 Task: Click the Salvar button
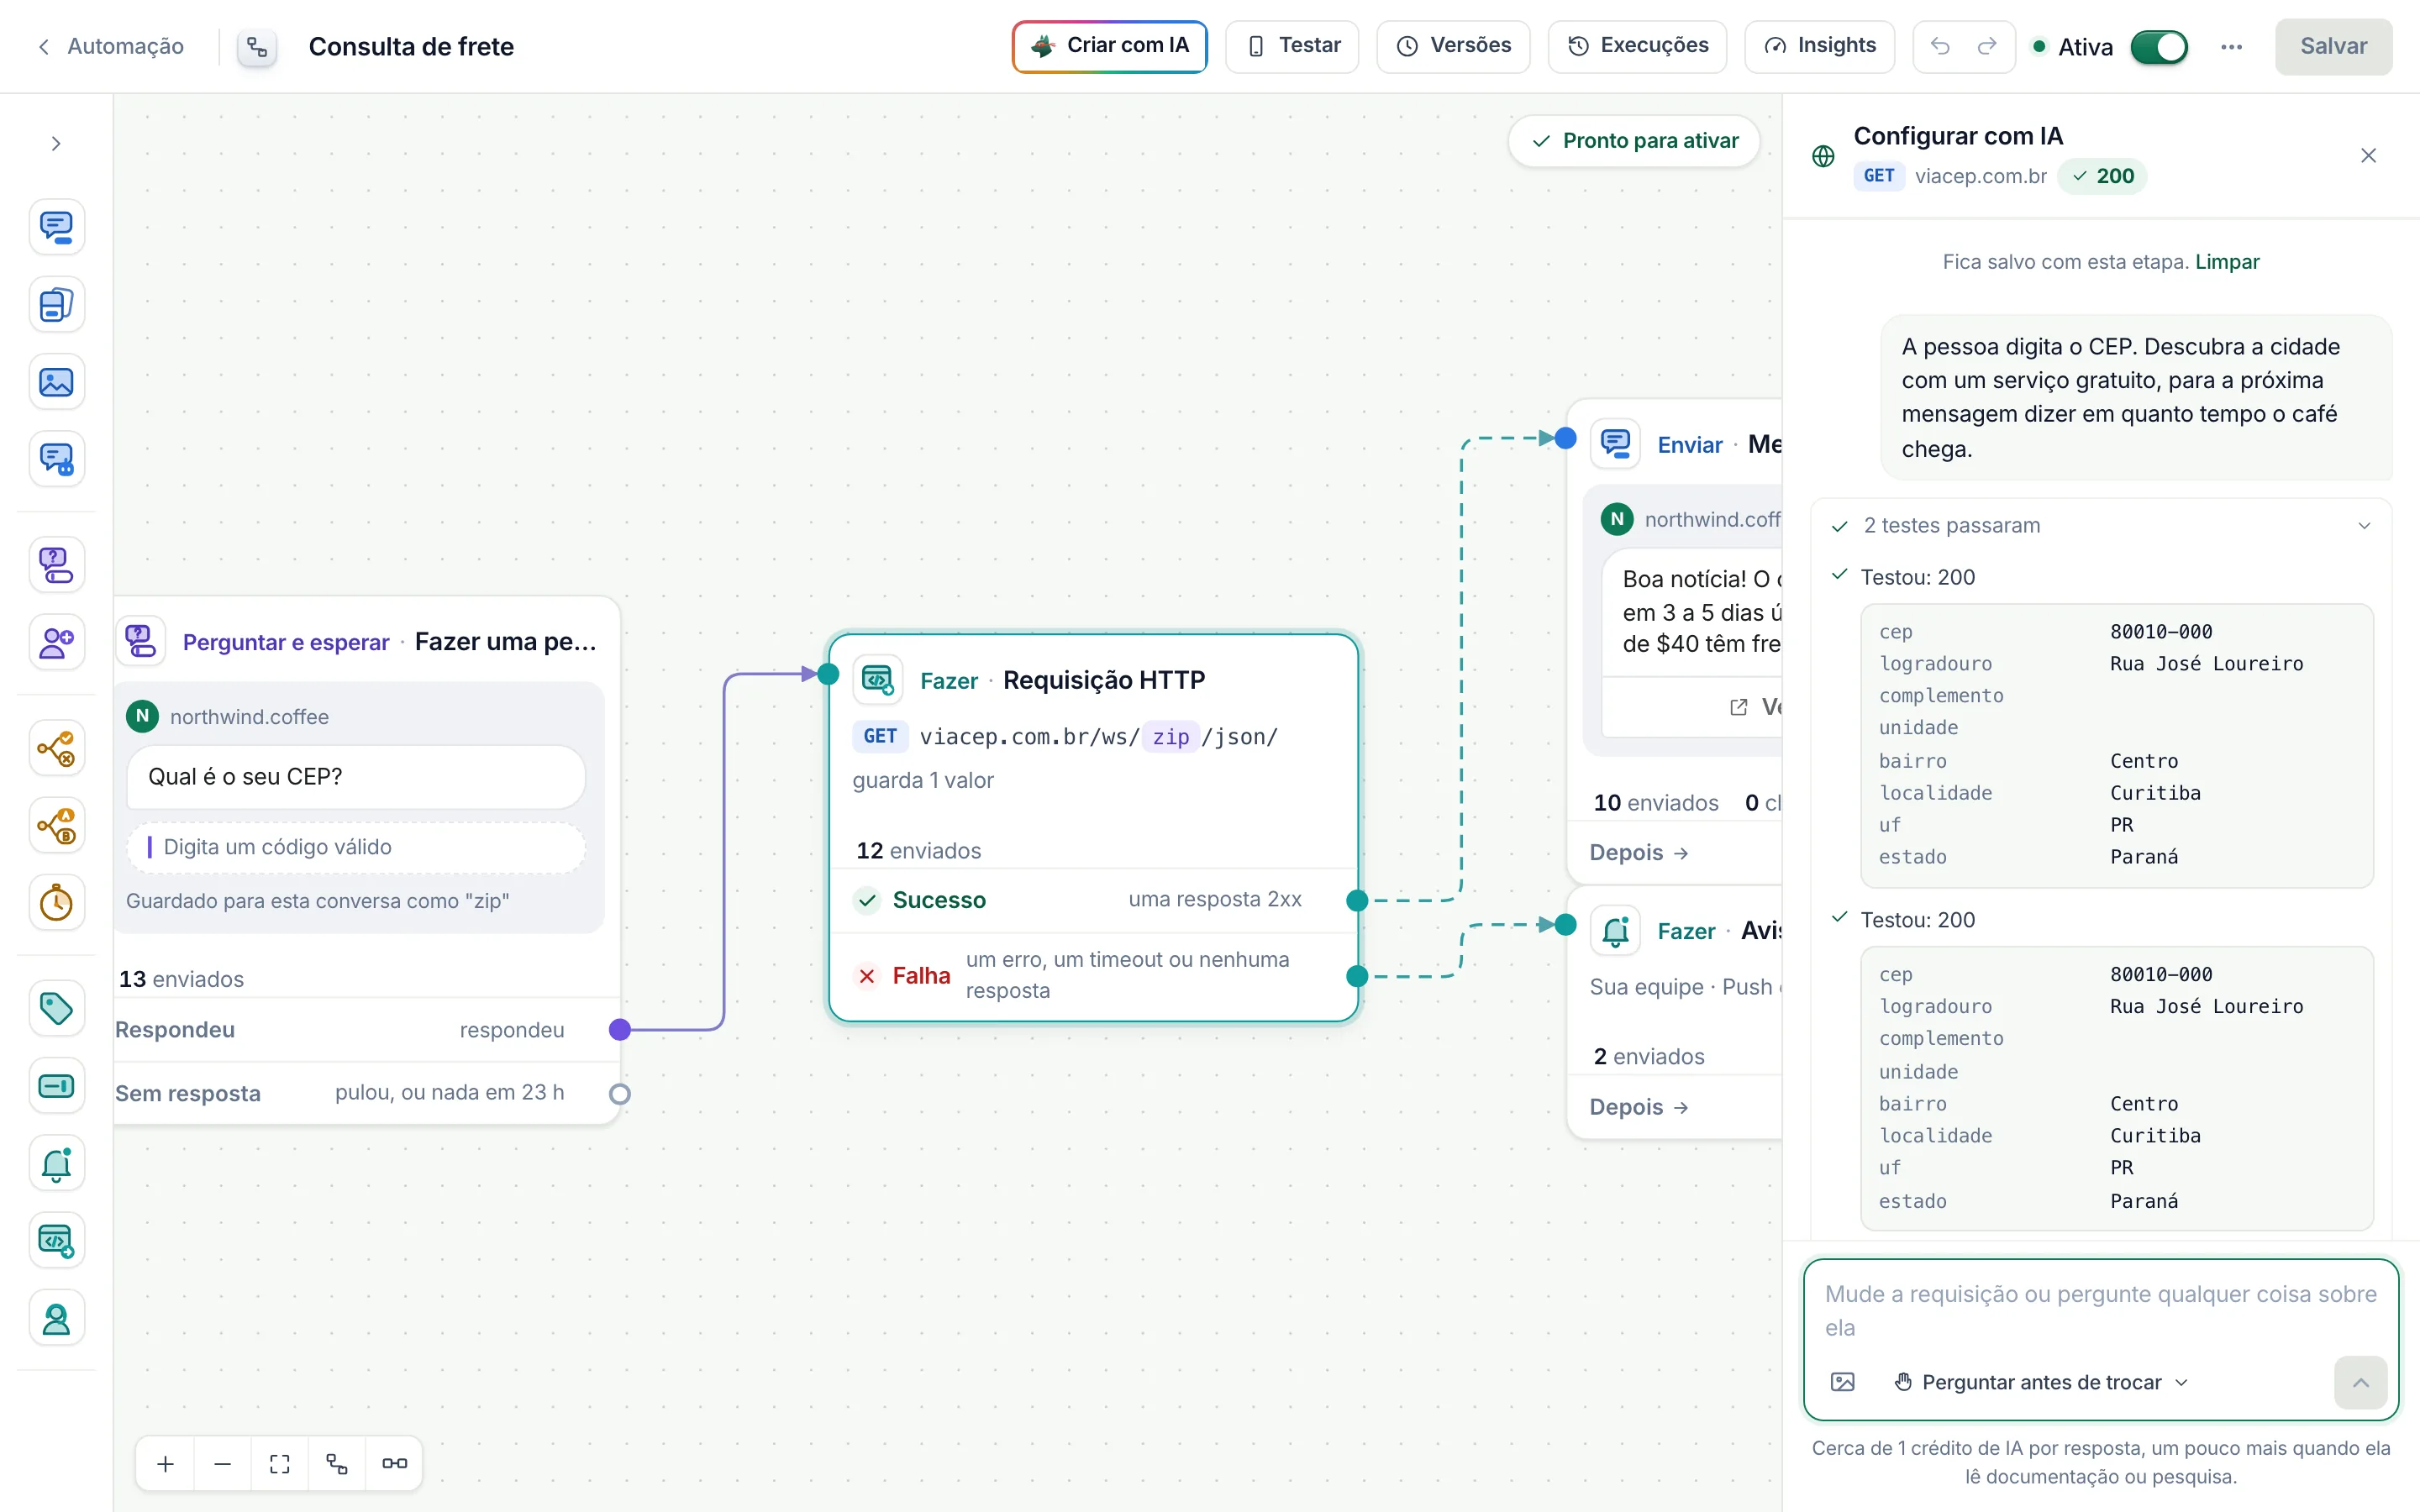[x=2333, y=46]
